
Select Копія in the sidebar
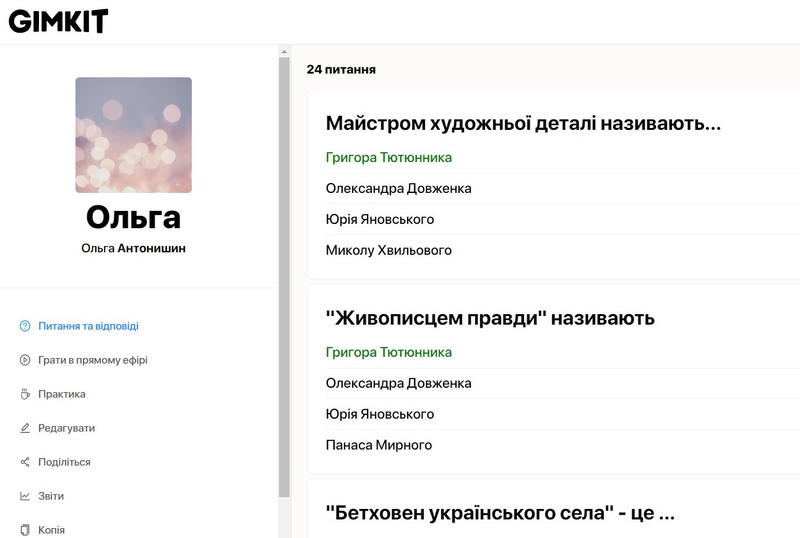click(52, 530)
